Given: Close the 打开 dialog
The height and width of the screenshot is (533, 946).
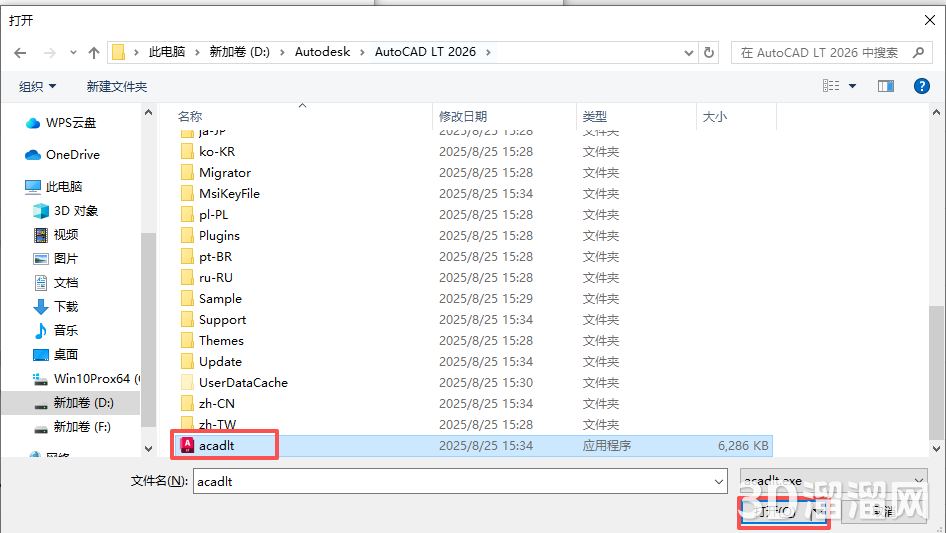Looking at the screenshot, I should (930, 20).
